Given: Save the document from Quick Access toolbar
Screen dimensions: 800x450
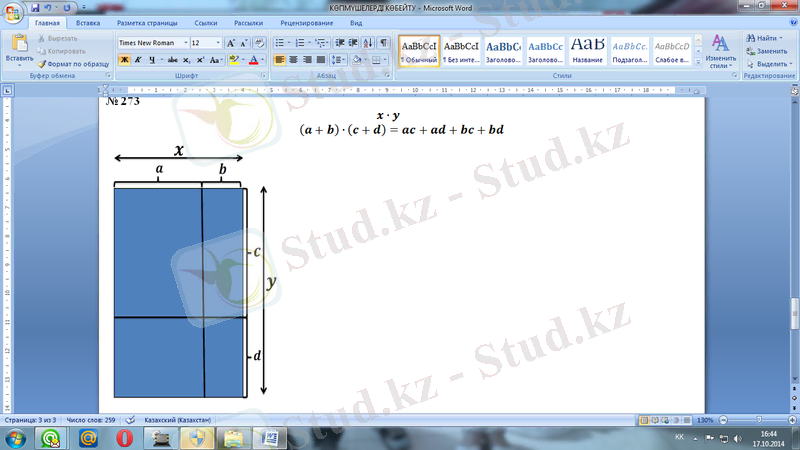Looking at the screenshot, I should [x=36, y=7].
